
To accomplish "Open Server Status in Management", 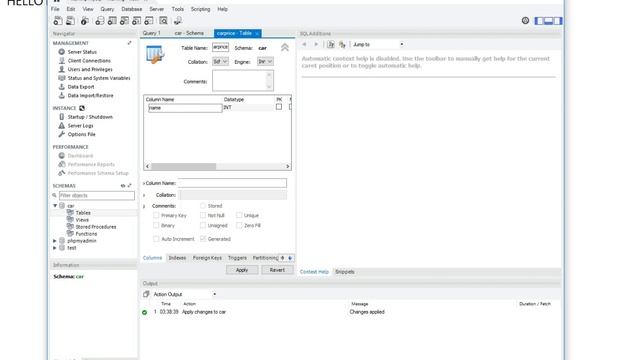I will [82, 52].
